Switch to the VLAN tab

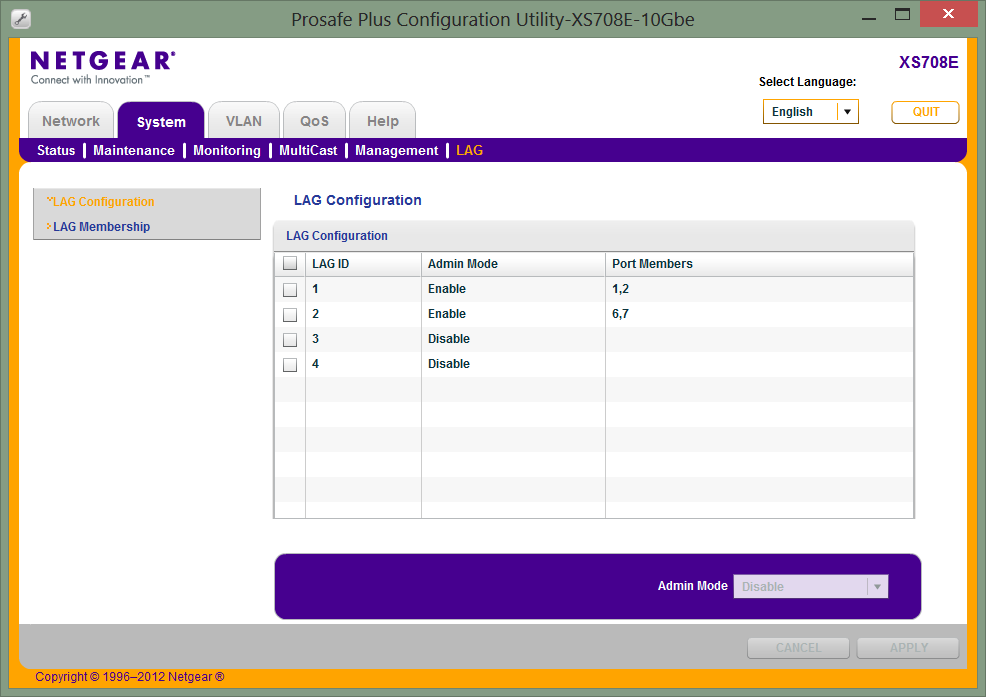point(244,120)
